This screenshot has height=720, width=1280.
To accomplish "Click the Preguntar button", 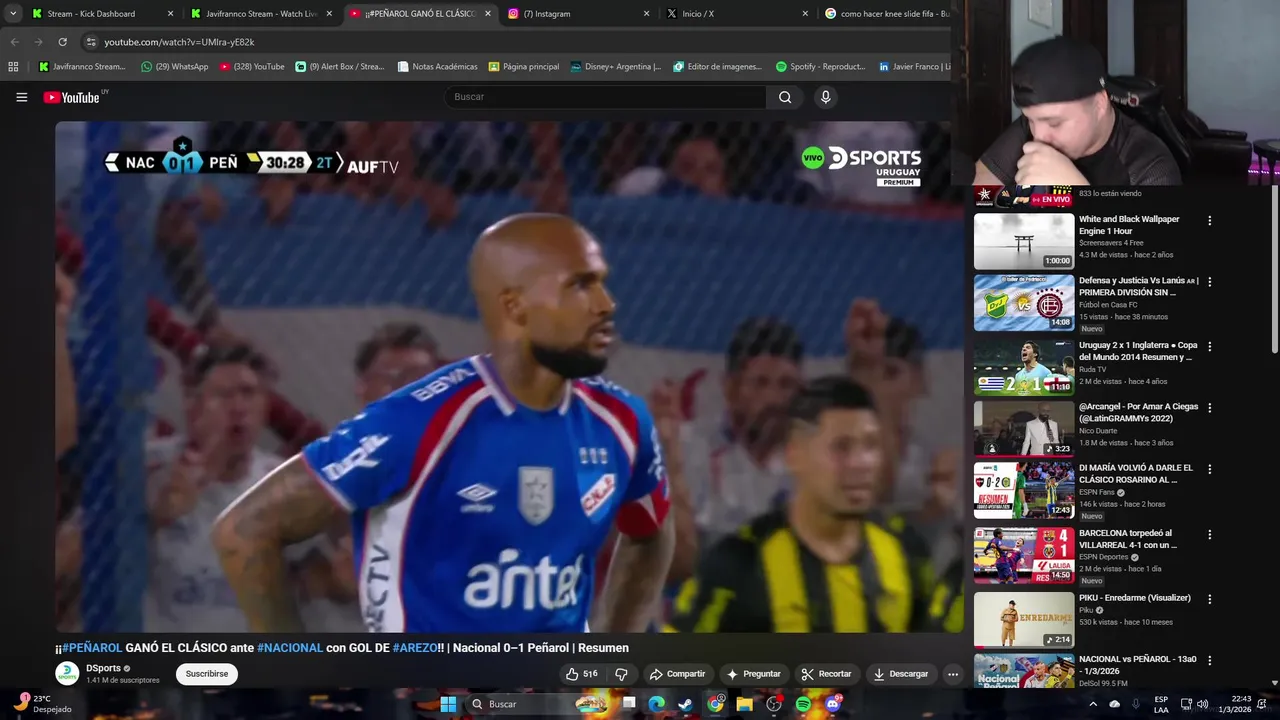I will (753, 674).
